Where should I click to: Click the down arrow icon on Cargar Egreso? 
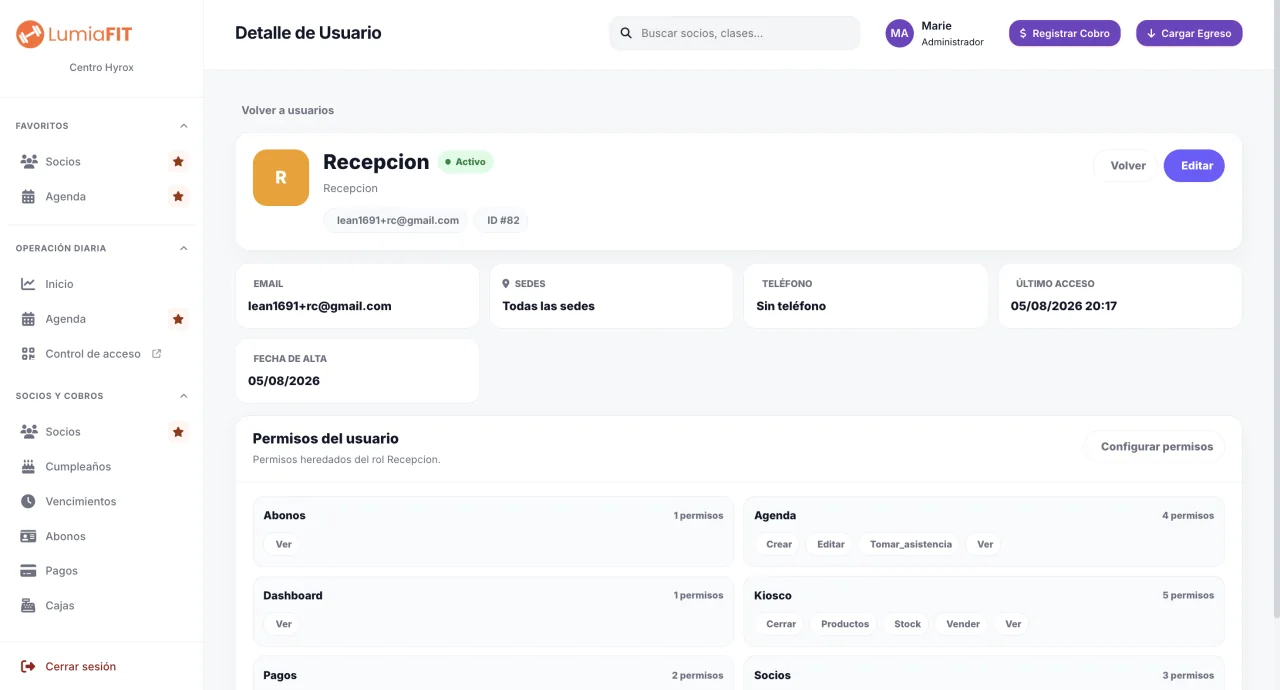tap(1151, 33)
